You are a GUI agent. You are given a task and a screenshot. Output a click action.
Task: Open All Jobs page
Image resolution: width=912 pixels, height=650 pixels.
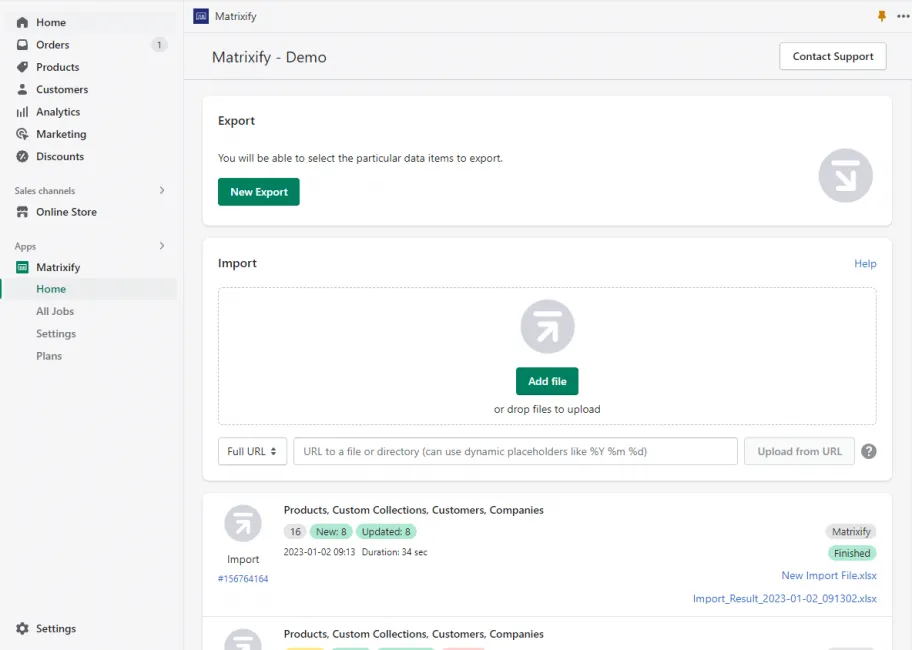55,311
